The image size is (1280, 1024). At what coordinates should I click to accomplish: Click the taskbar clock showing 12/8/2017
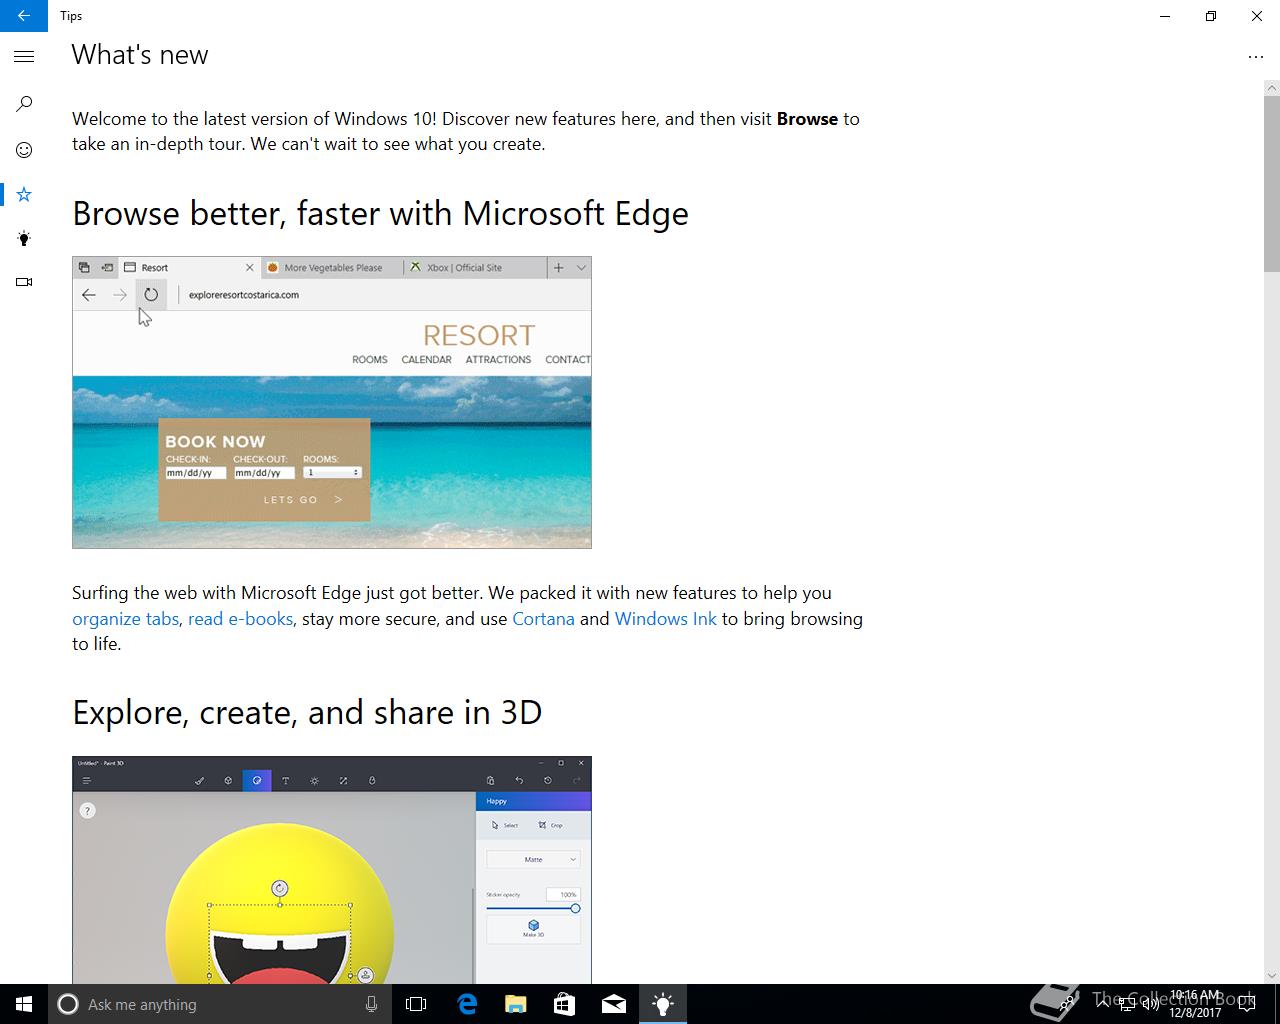1195,1004
